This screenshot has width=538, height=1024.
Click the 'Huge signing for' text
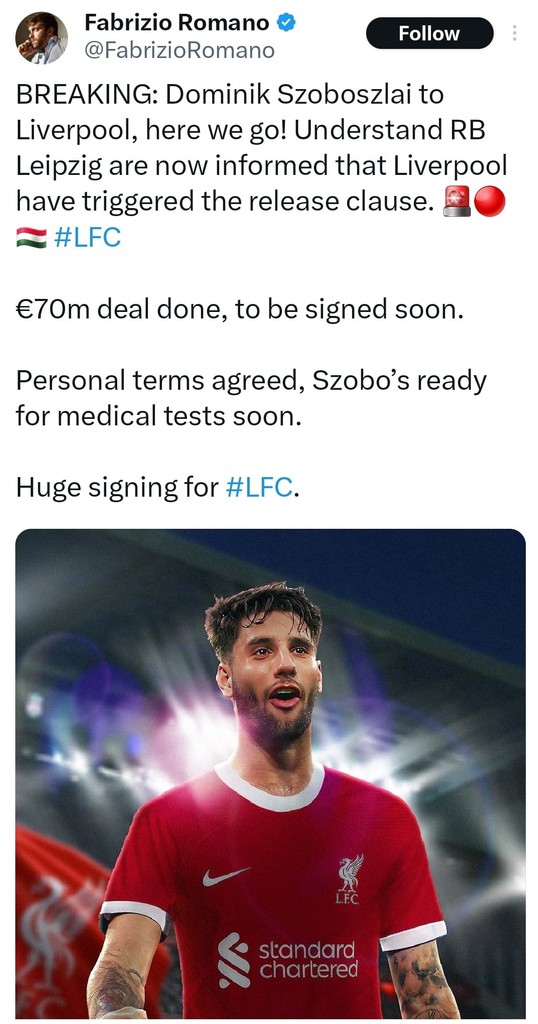118,488
